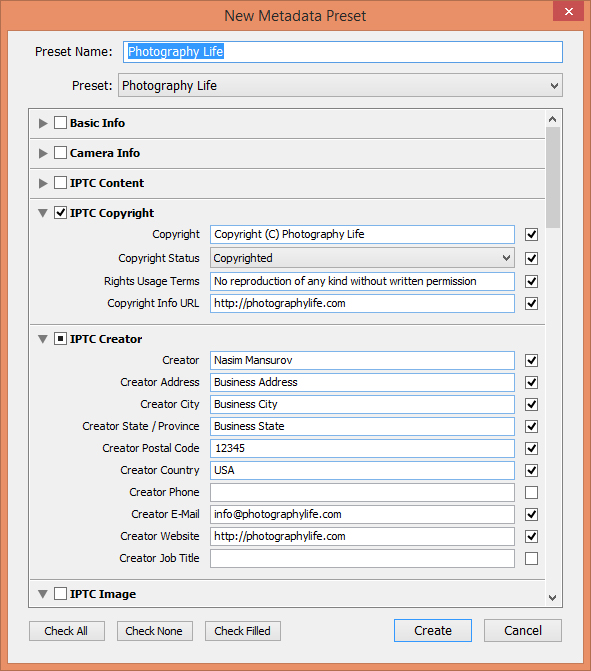Edit the Creator field with Nasim Mansurov
The width and height of the screenshot is (591, 671).
coord(362,360)
